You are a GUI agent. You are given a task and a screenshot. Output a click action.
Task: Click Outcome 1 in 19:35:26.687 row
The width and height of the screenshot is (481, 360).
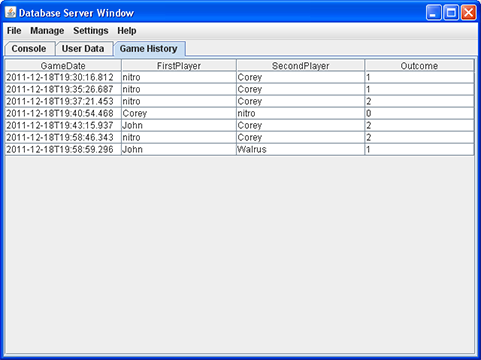tap(419, 89)
